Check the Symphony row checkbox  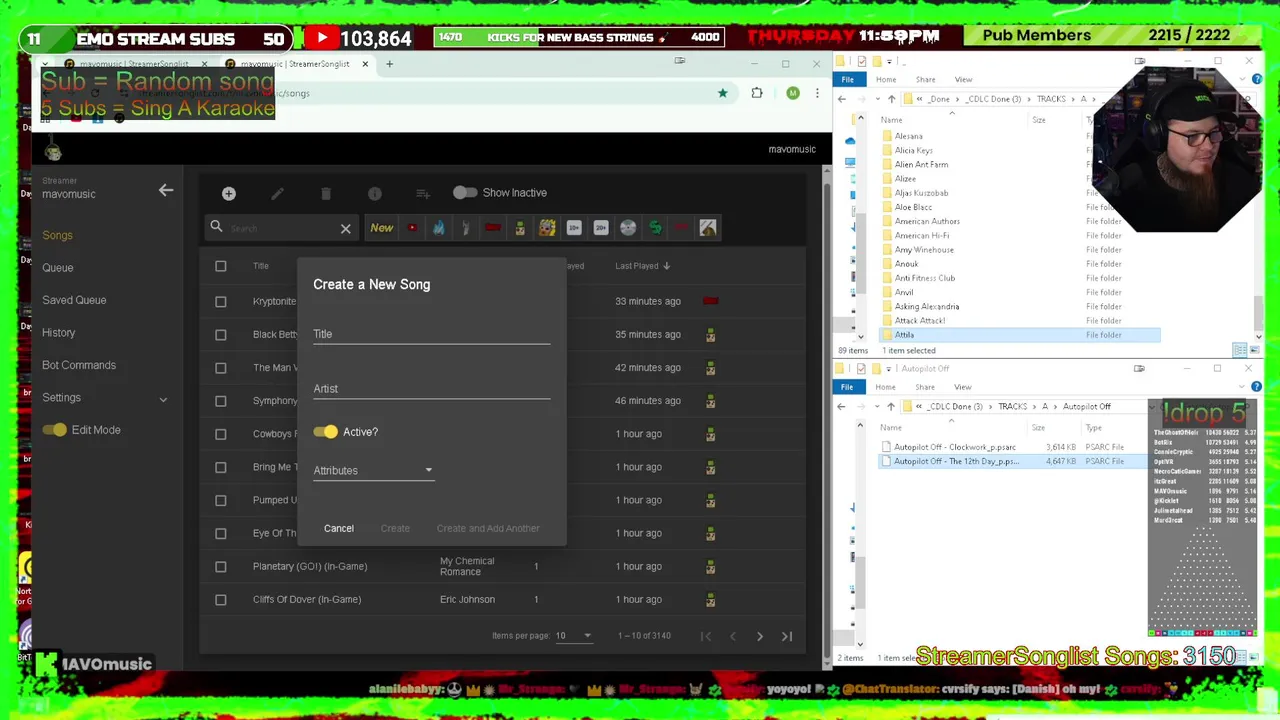(x=221, y=401)
